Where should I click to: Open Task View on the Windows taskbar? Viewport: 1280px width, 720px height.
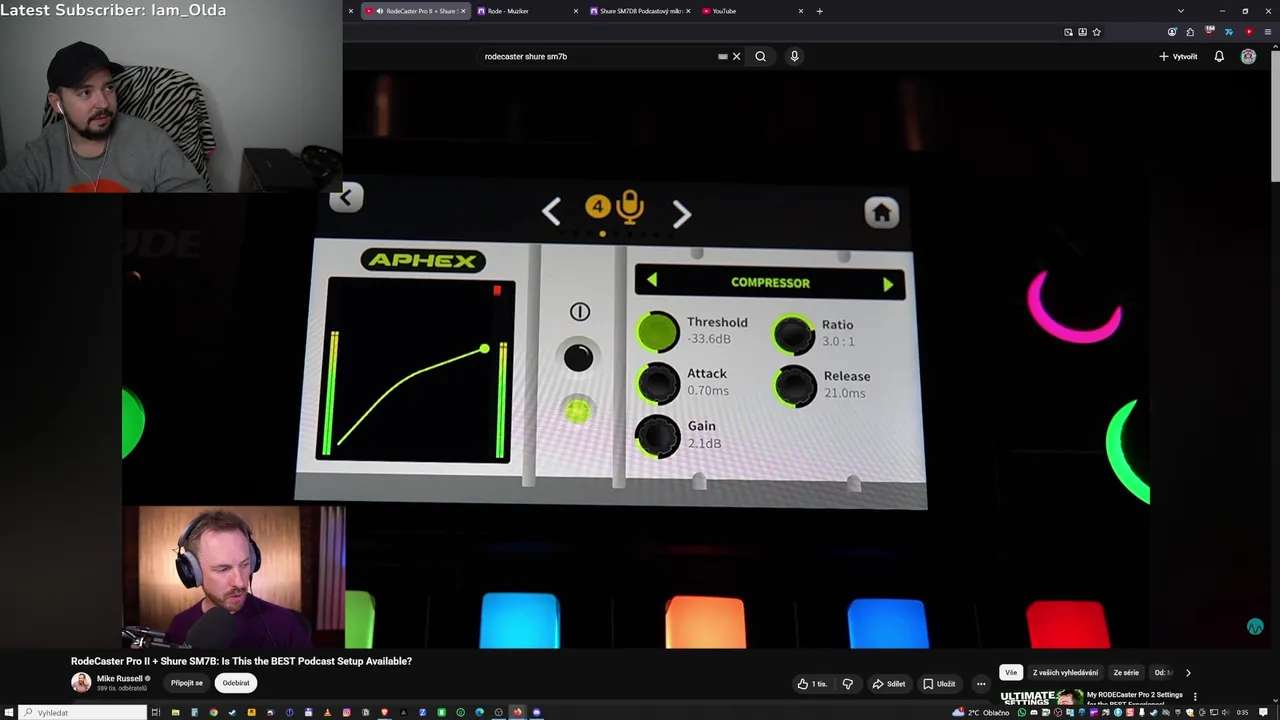[156, 712]
